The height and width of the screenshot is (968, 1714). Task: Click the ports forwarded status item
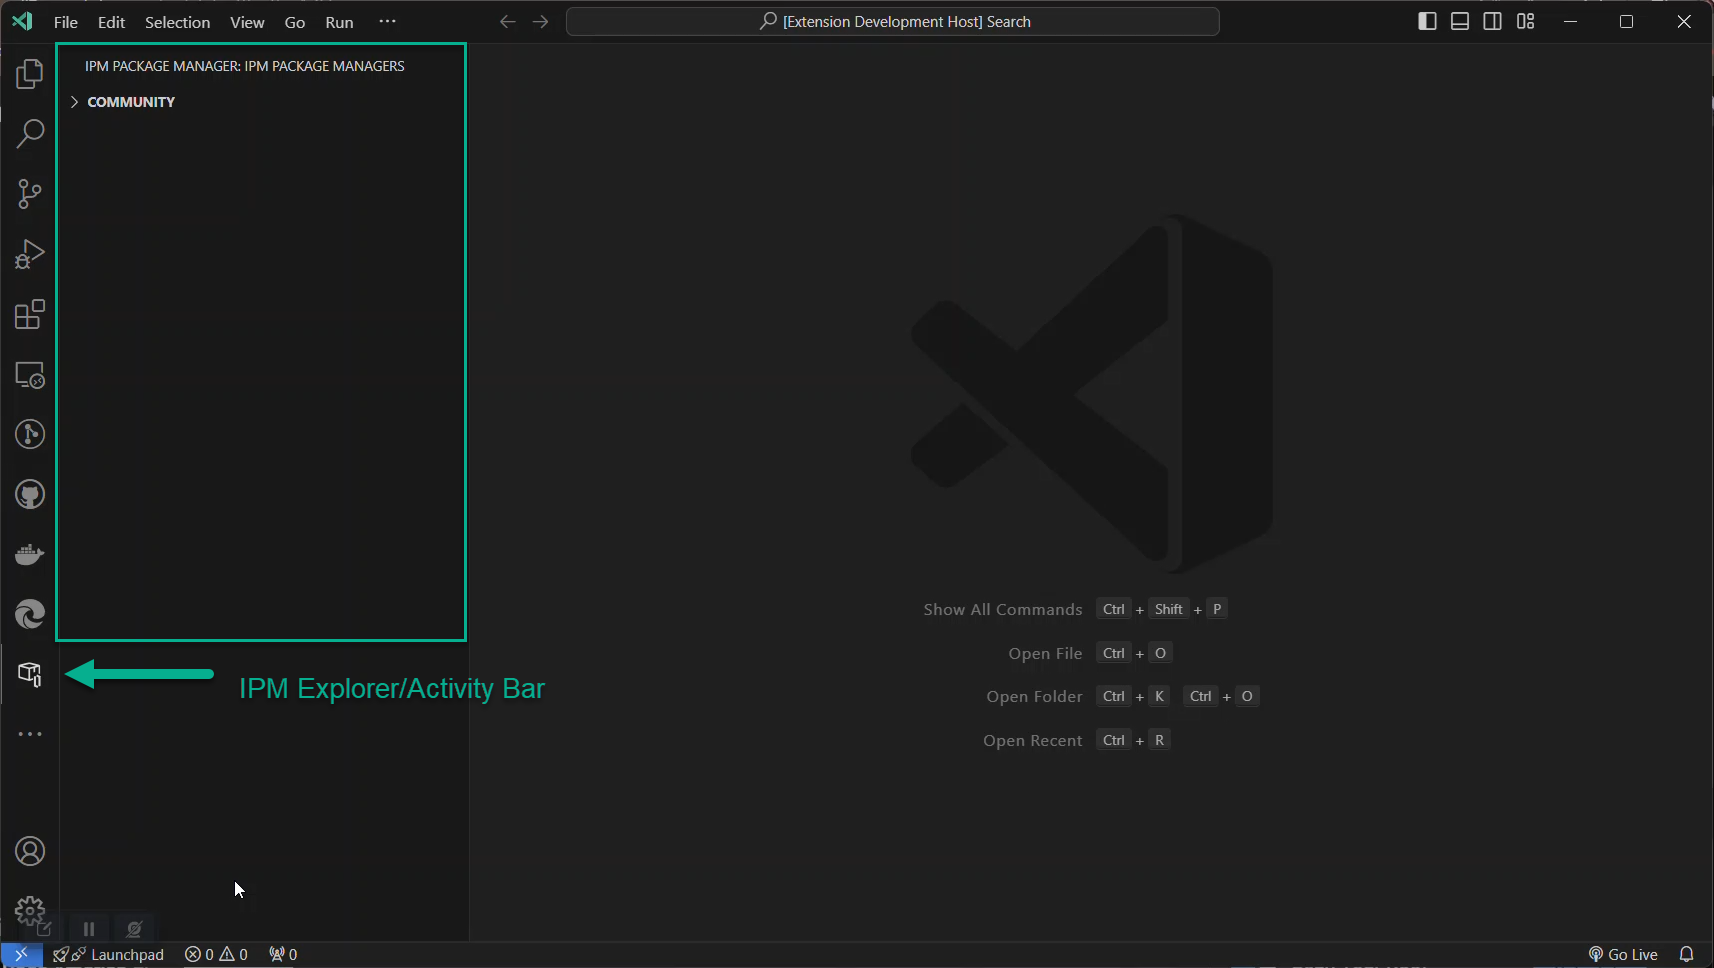pyautogui.click(x=283, y=955)
